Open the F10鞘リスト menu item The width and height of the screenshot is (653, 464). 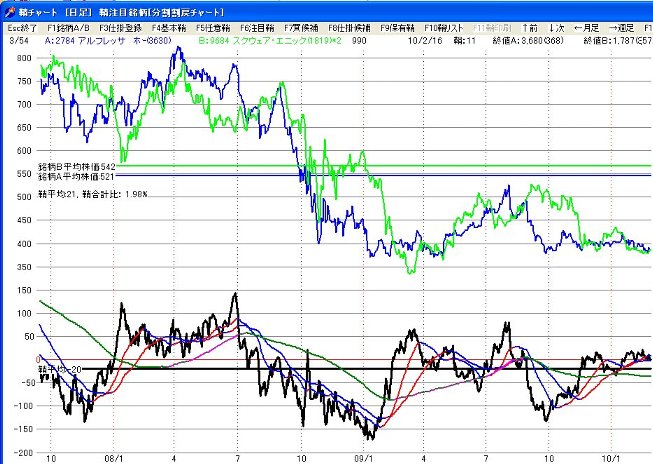coord(444,28)
